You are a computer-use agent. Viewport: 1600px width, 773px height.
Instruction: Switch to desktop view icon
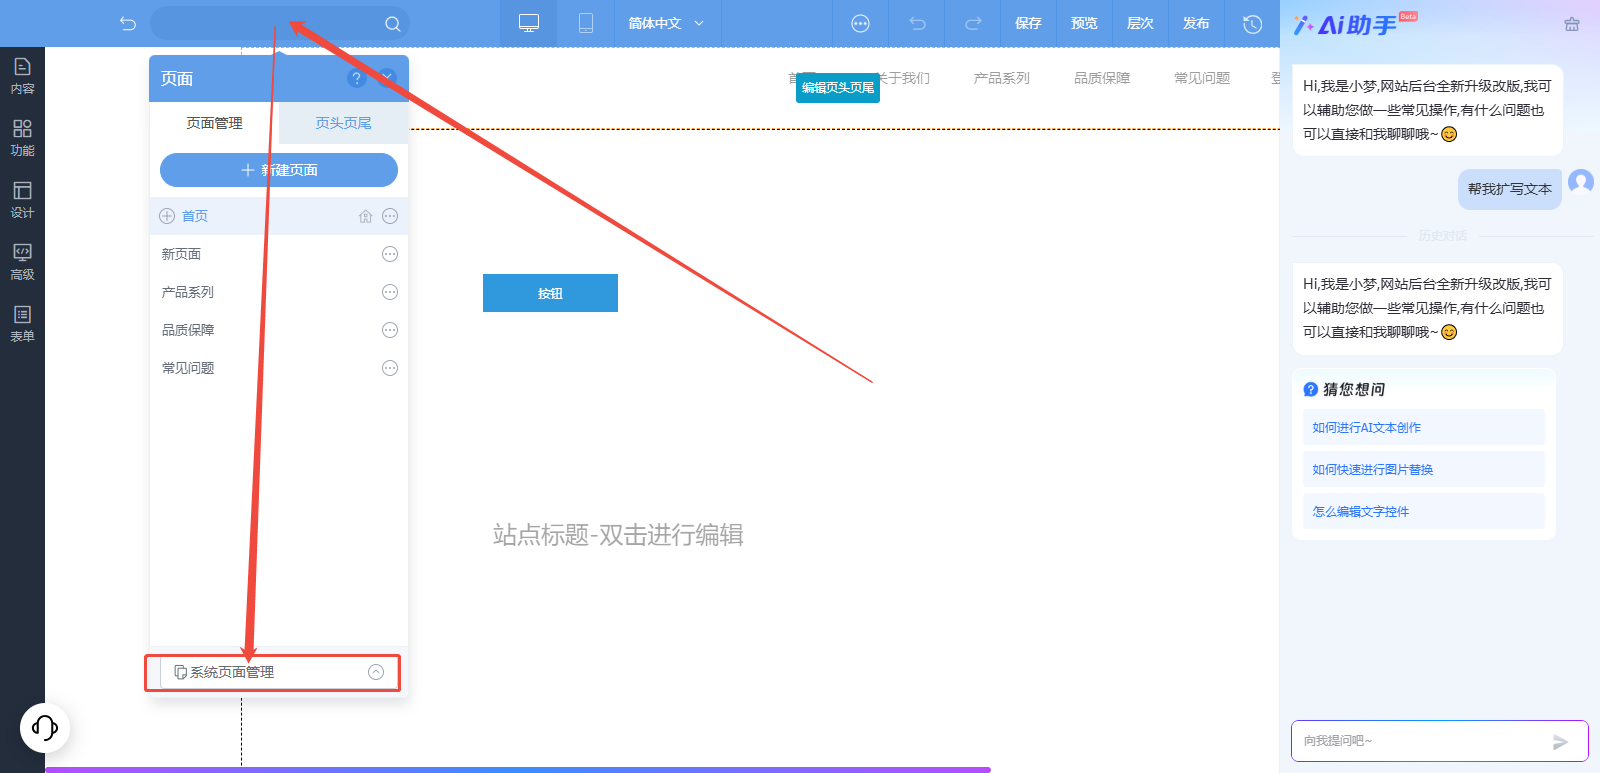529,23
